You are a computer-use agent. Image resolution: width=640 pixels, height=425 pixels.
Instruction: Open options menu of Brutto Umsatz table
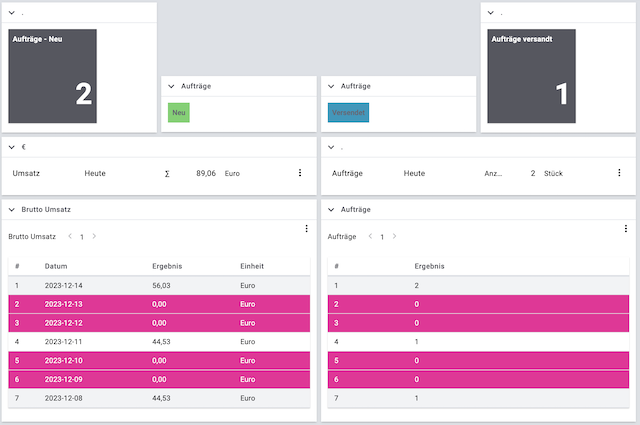click(306, 229)
